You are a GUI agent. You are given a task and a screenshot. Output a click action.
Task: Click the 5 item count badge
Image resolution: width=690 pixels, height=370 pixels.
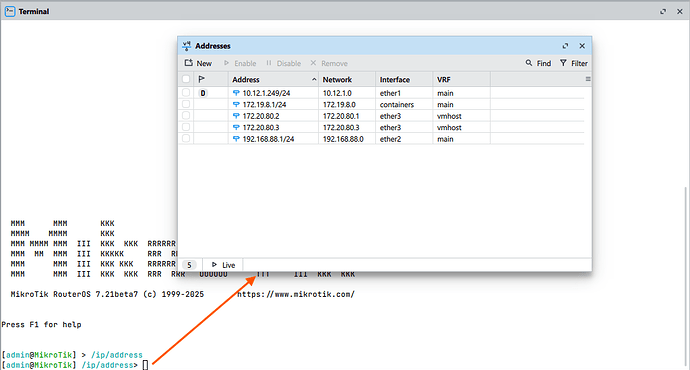(x=189, y=265)
